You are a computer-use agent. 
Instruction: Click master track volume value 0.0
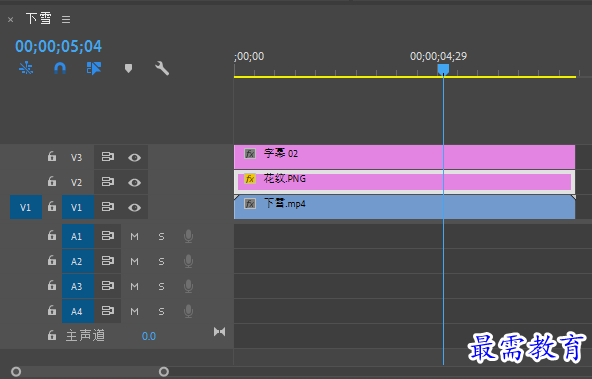(x=149, y=336)
